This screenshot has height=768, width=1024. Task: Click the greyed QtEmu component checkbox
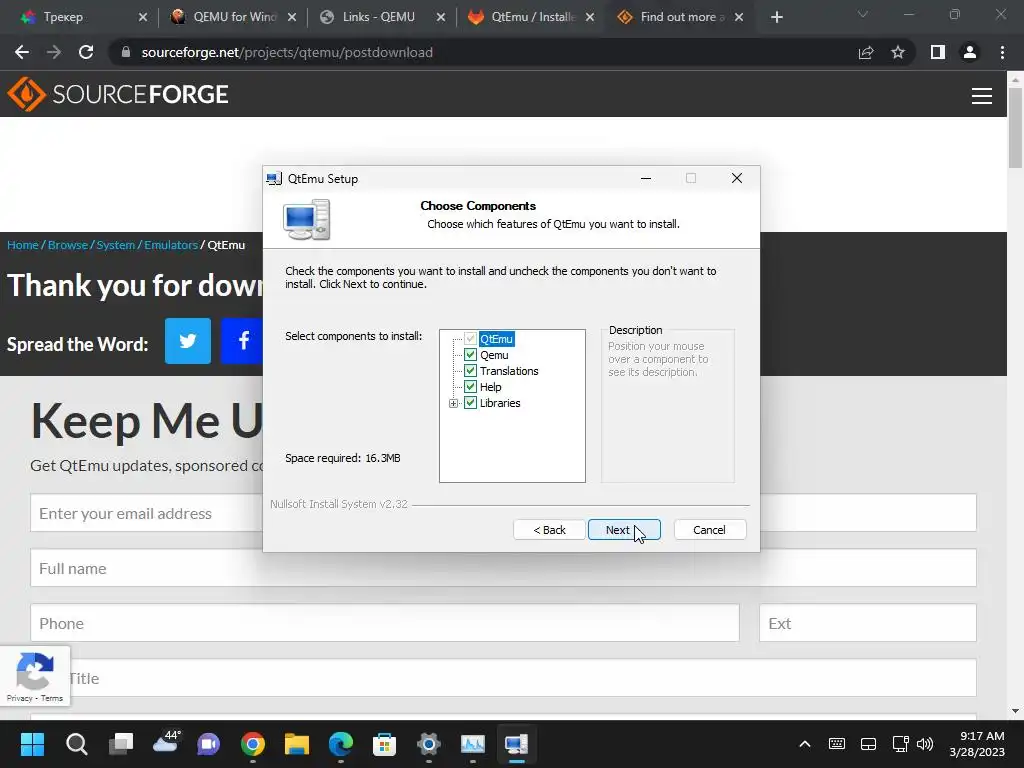470,339
